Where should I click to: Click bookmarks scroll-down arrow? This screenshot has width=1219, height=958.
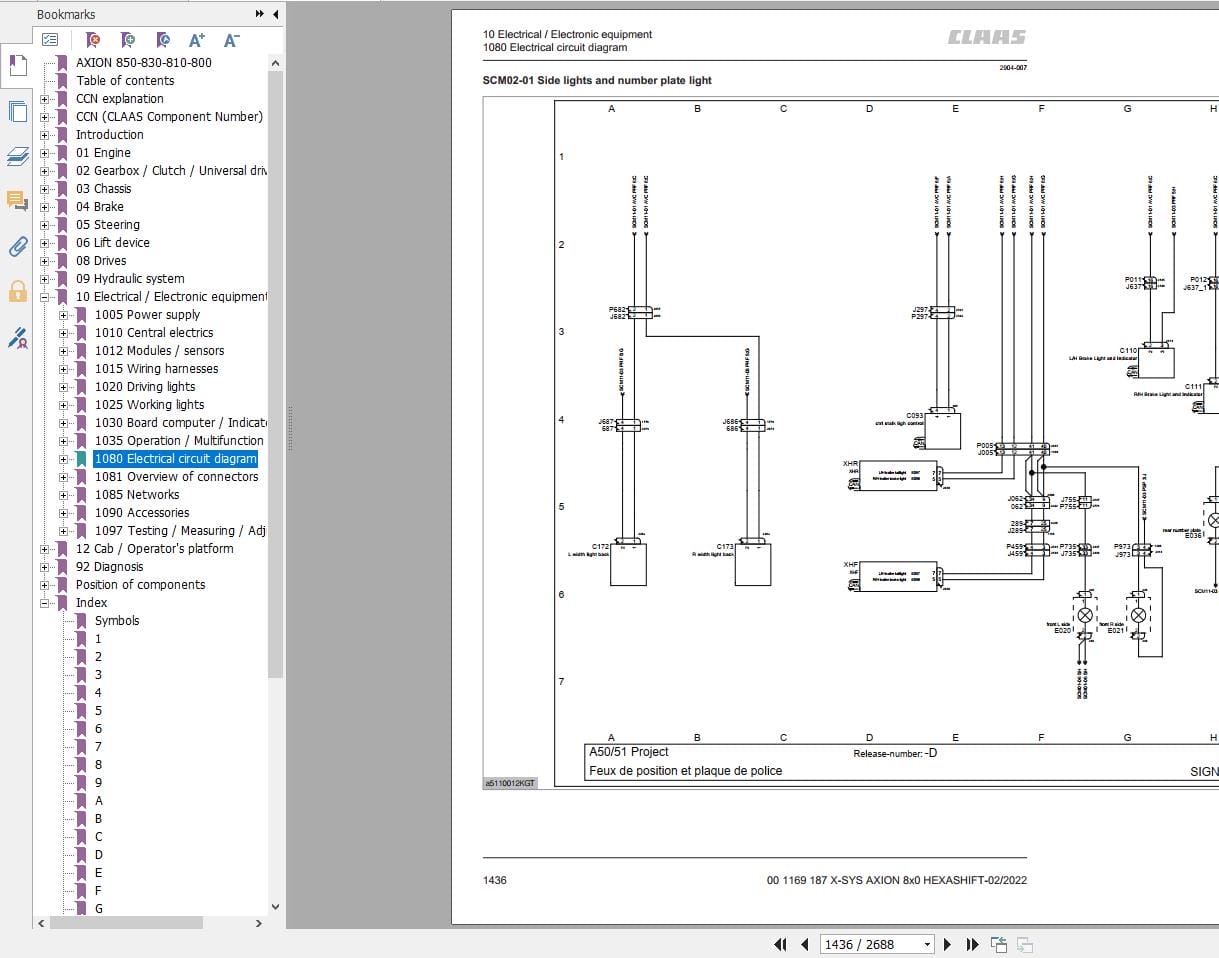[275, 907]
